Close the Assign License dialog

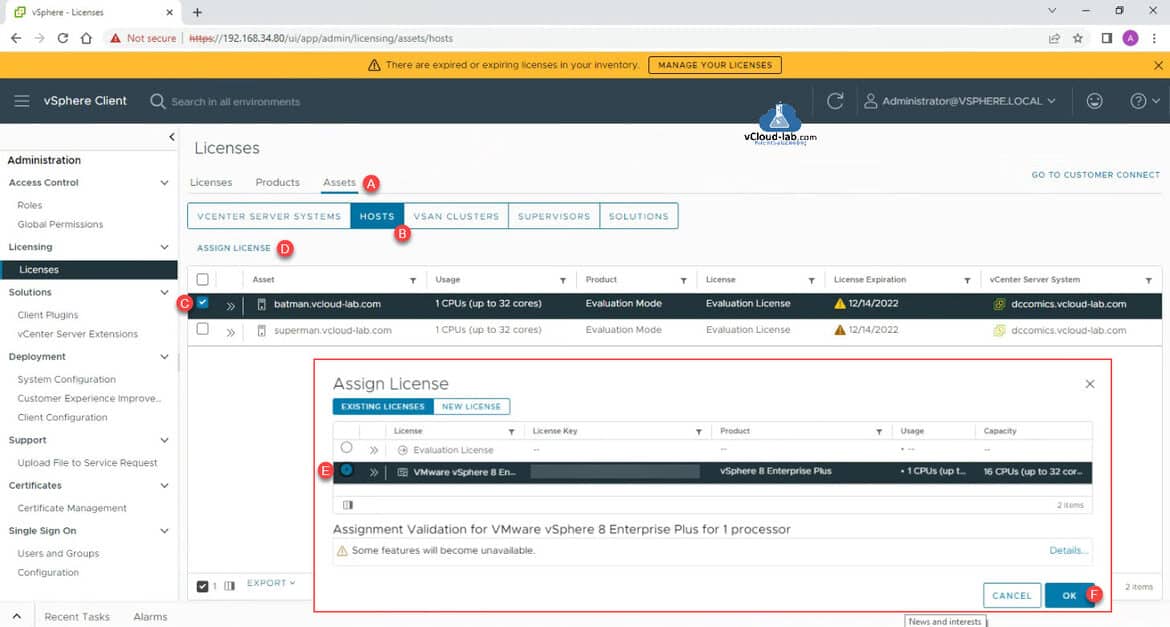[x=1089, y=384]
